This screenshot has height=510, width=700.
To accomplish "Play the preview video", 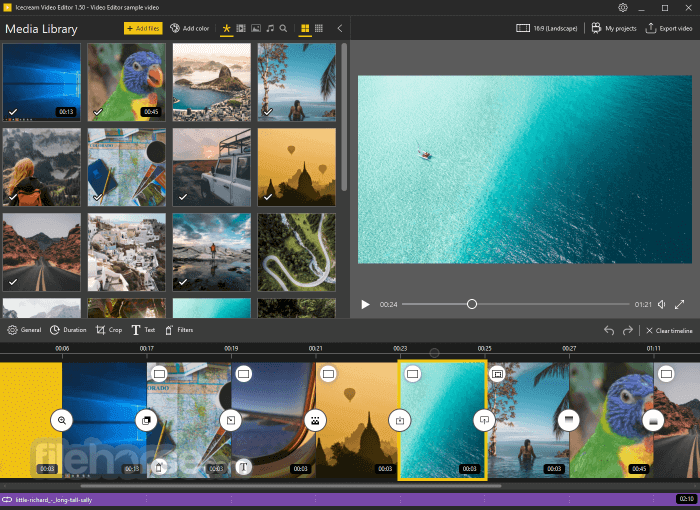I will (365, 305).
